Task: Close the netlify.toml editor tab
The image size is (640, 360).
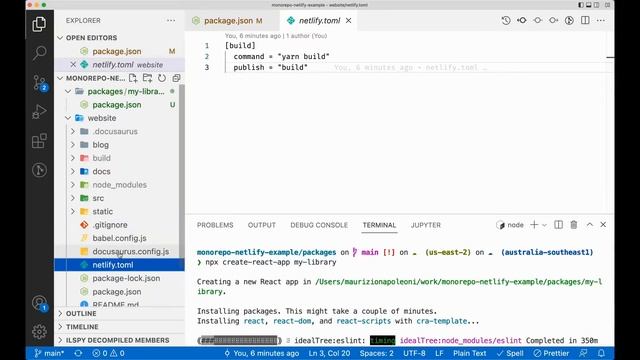Action: pos(349,20)
